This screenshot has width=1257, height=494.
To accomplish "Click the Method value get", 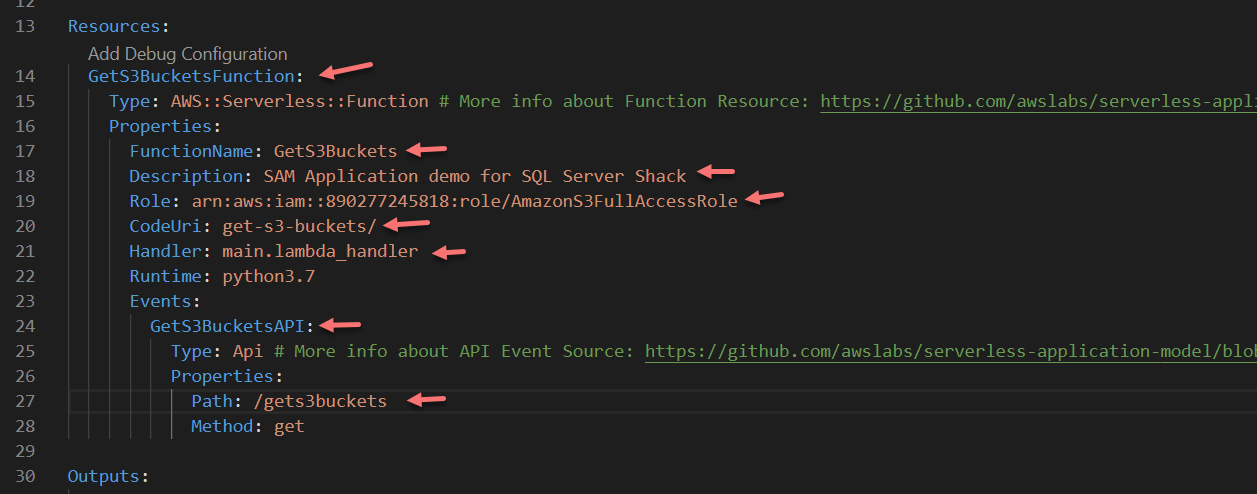I will (289, 426).
